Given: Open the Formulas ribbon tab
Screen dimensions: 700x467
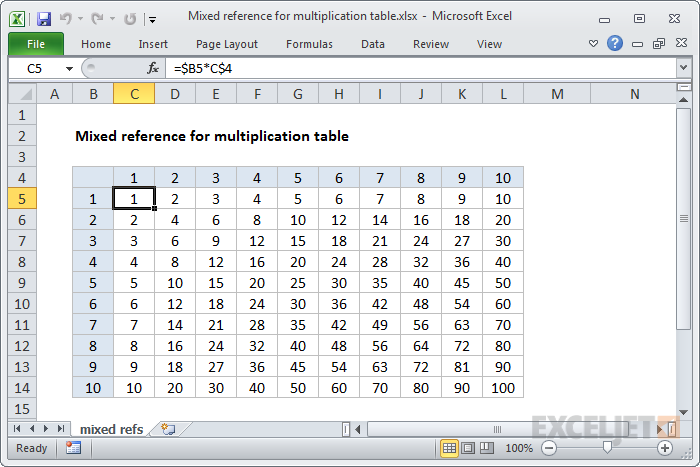Looking at the screenshot, I should coord(309,44).
